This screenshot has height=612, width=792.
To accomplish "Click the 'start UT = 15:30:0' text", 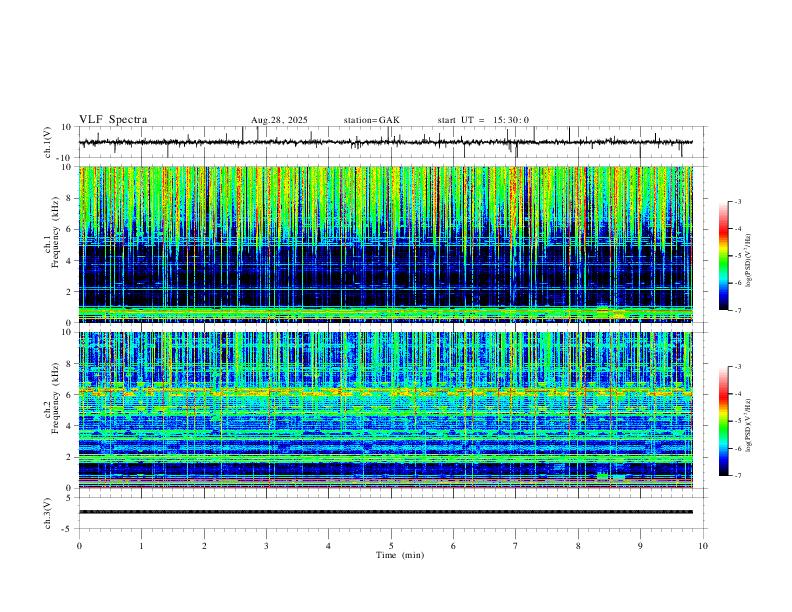I will click(x=483, y=120).
